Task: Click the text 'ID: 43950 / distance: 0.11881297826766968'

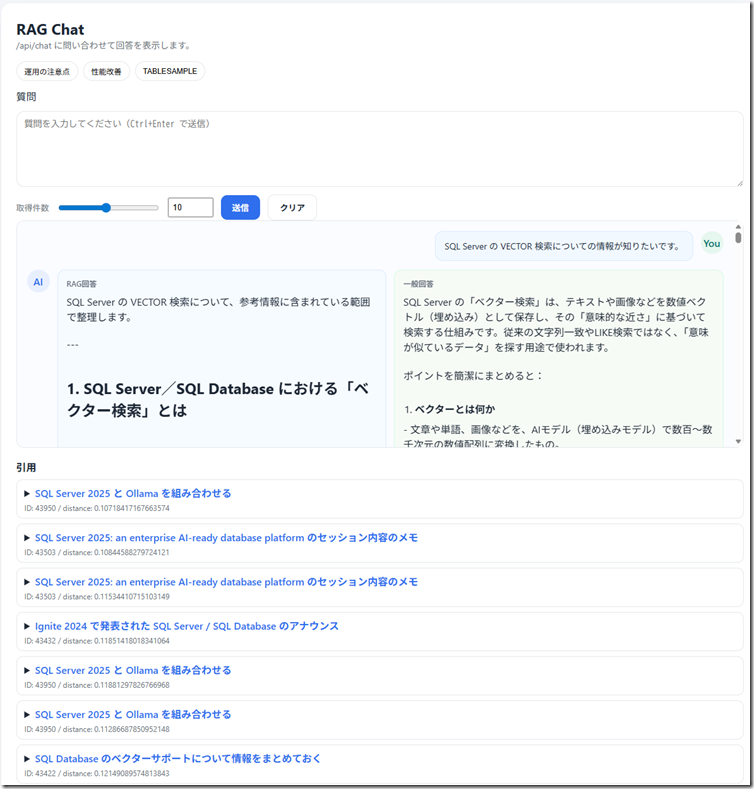Action: click(x=97, y=685)
